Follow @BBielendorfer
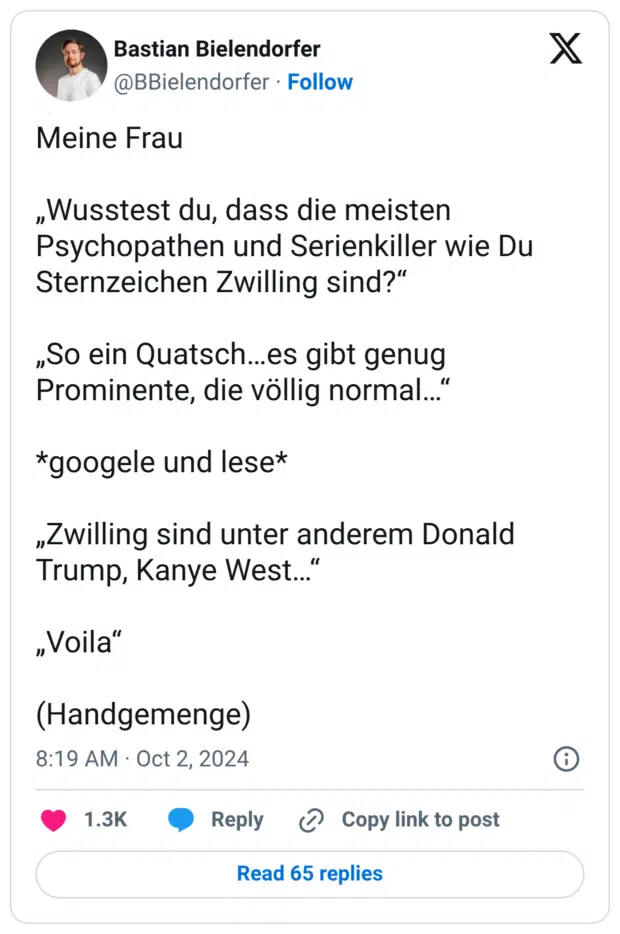The height and width of the screenshot is (934, 620). pos(320,82)
